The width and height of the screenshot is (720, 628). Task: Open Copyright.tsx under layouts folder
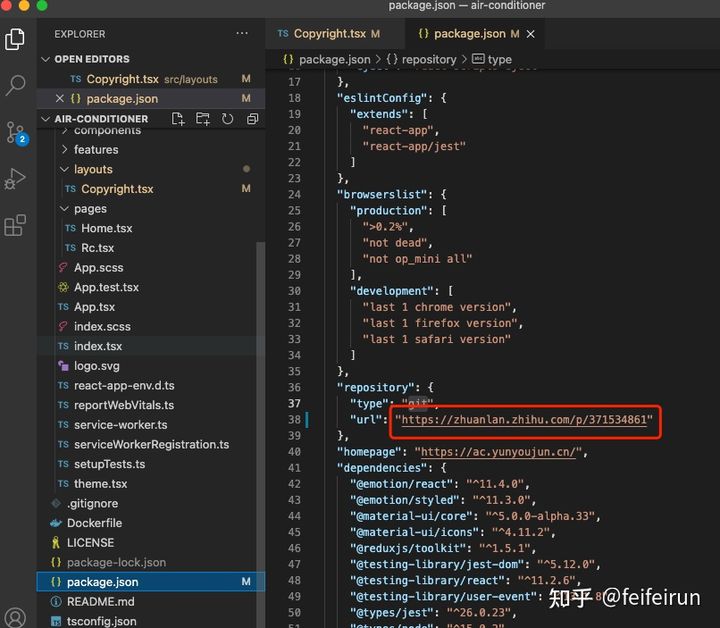click(x=151, y=189)
